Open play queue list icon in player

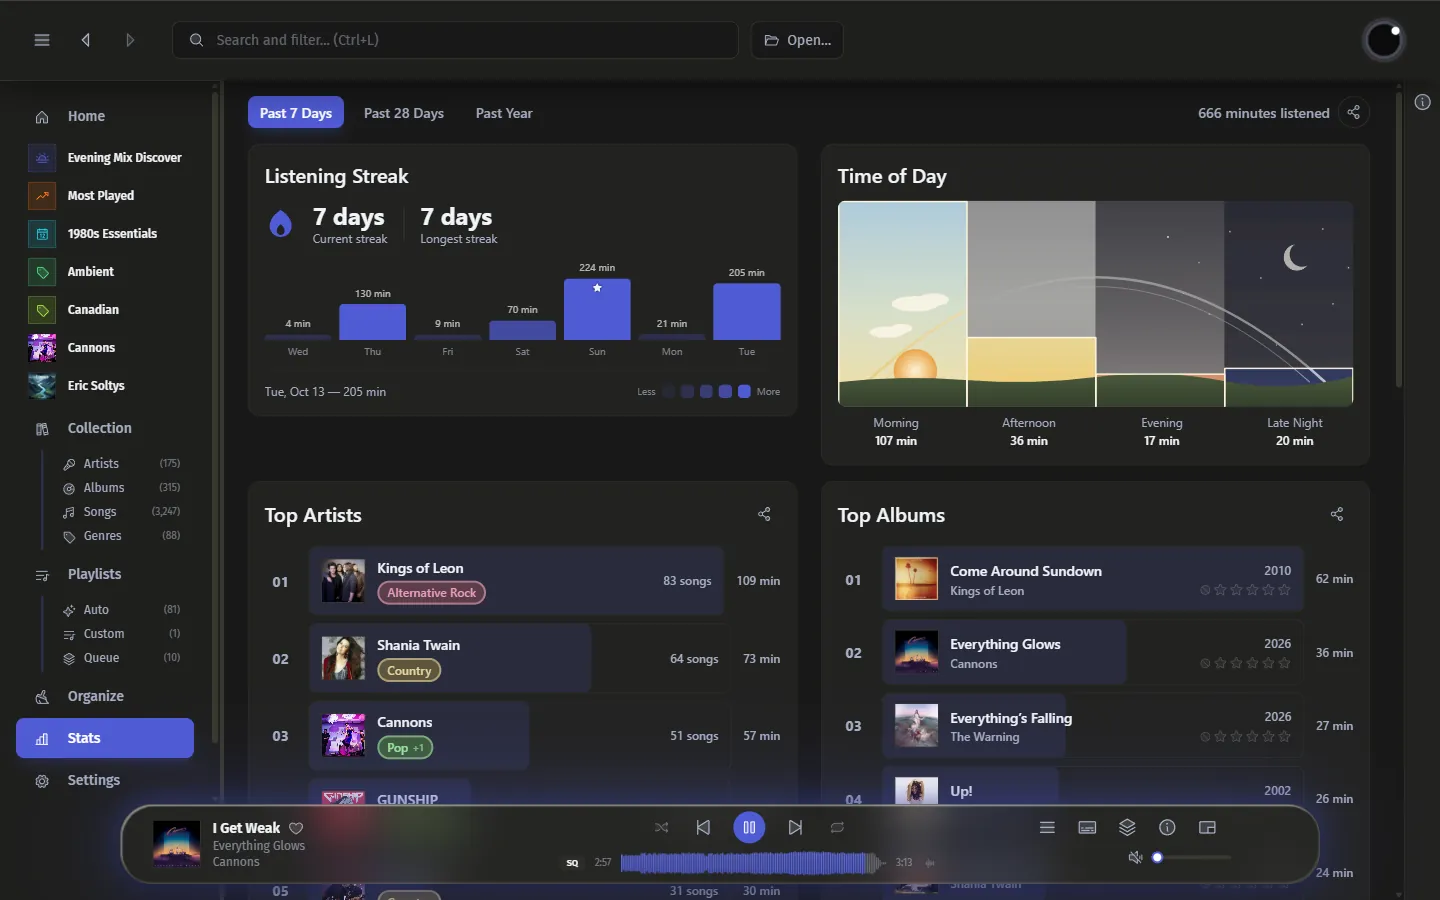coord(1047,827)
